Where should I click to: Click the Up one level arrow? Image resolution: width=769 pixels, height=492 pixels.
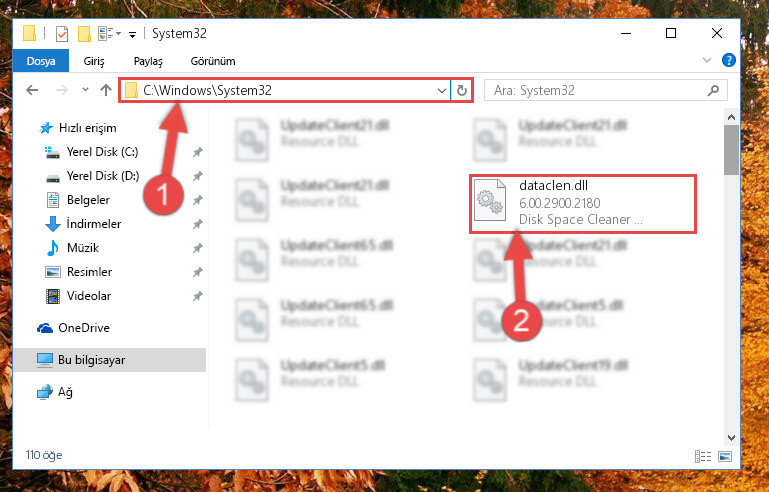pos(105,90)
